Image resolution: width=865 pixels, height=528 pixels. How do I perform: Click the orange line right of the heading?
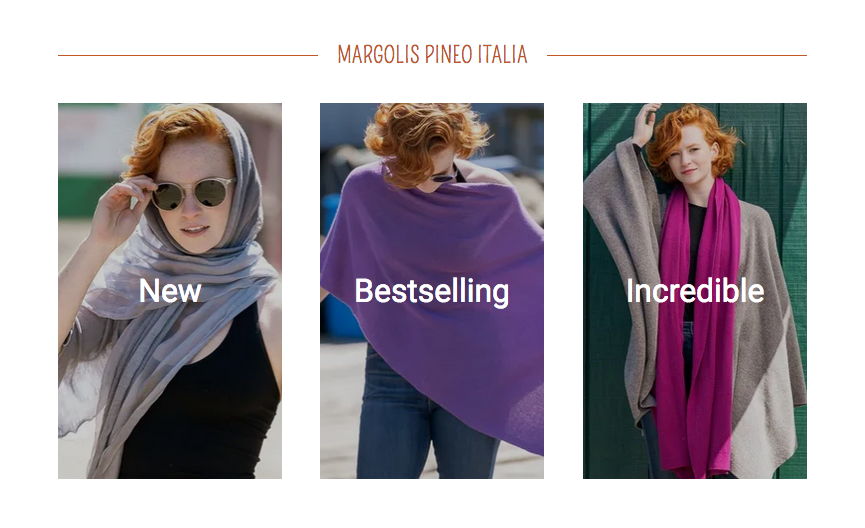click(677, 55)
